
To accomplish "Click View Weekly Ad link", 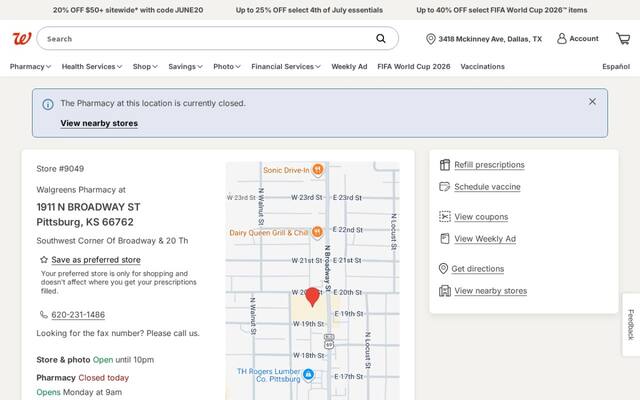I will point(485,239).
